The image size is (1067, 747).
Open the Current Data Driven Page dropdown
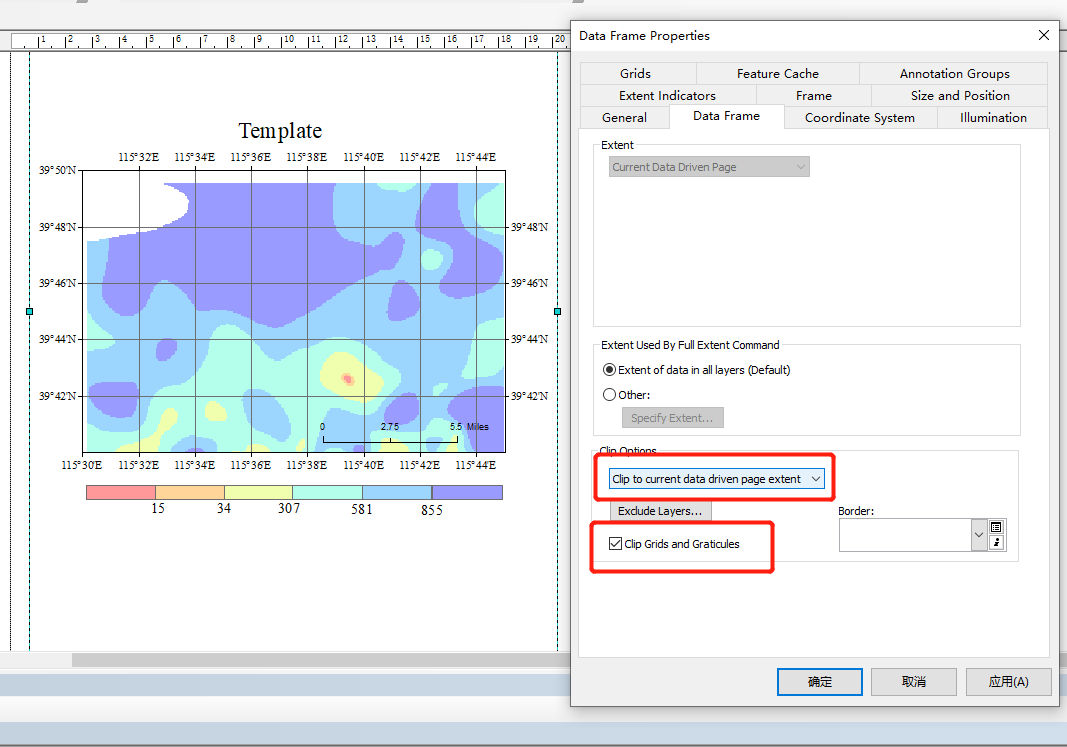[709, 167]
